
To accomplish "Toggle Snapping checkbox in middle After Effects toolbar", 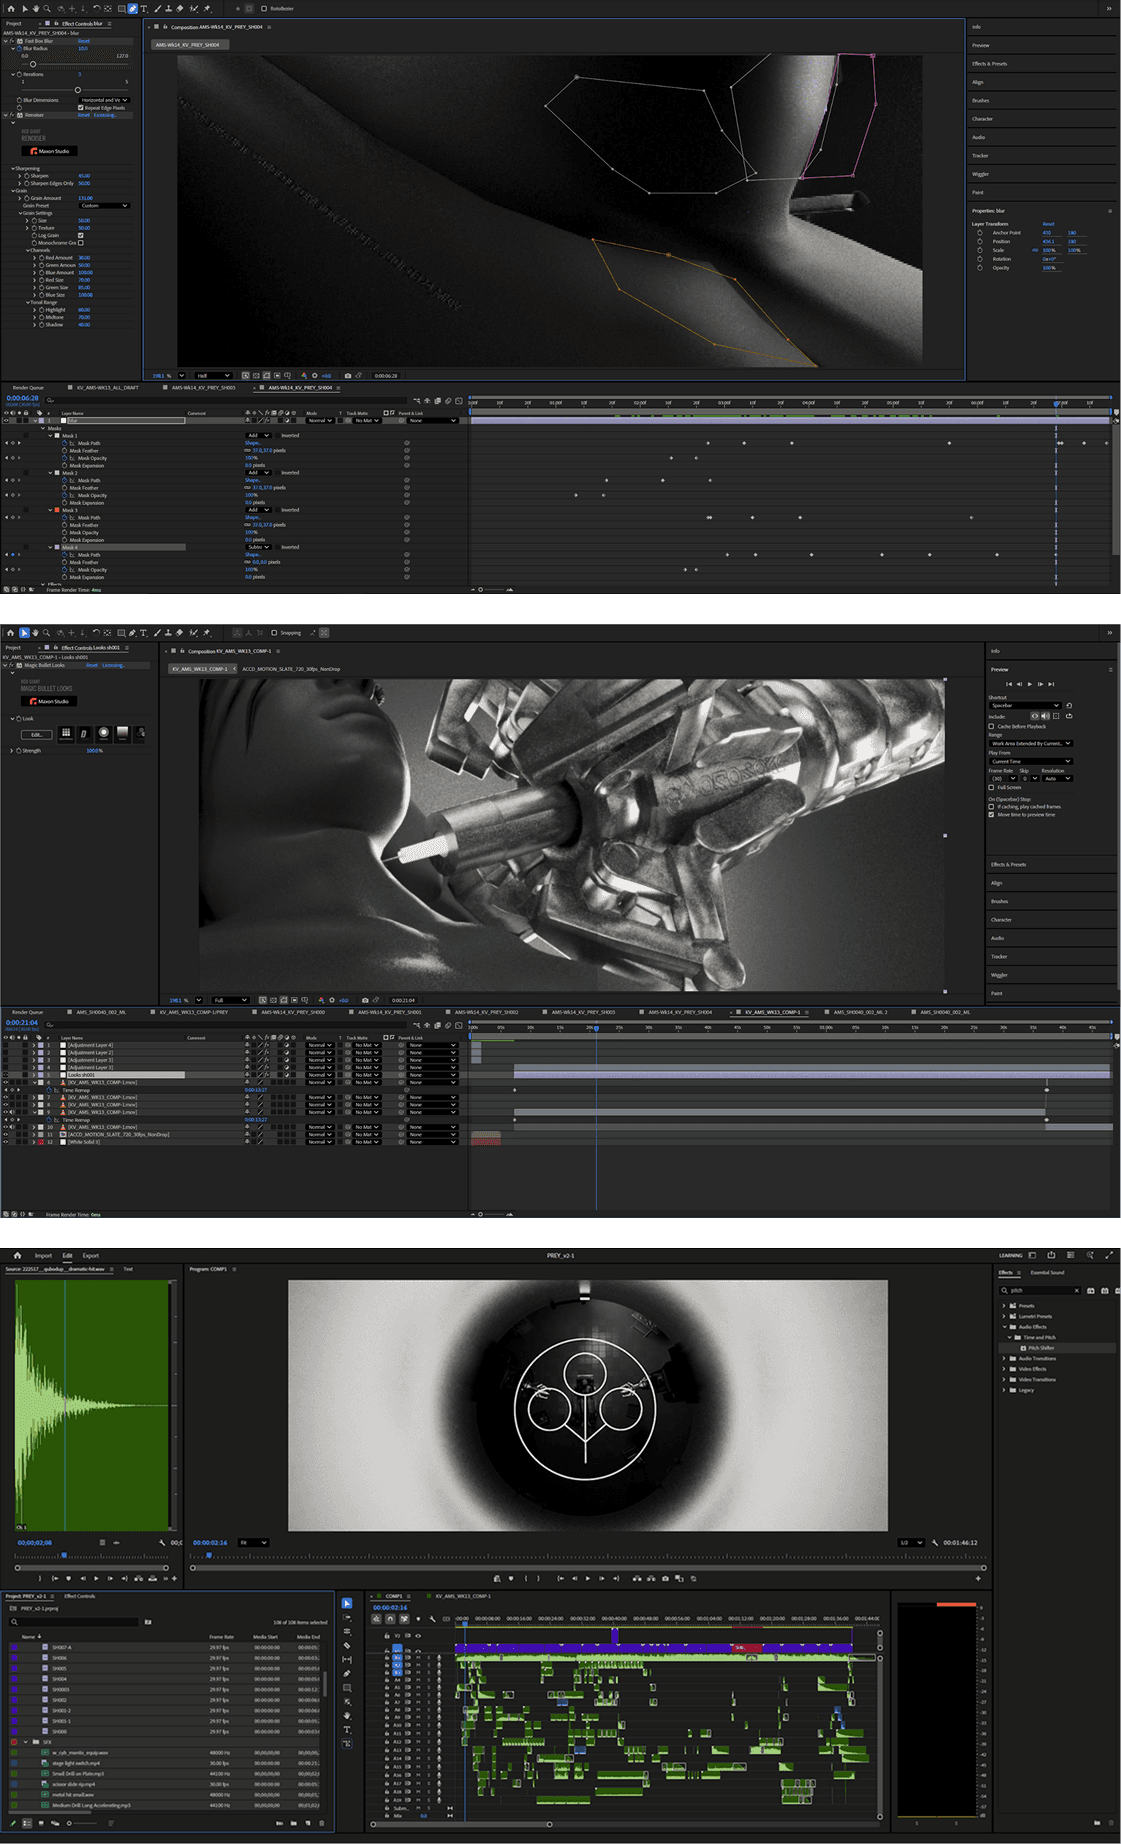I will coord(274,633).
